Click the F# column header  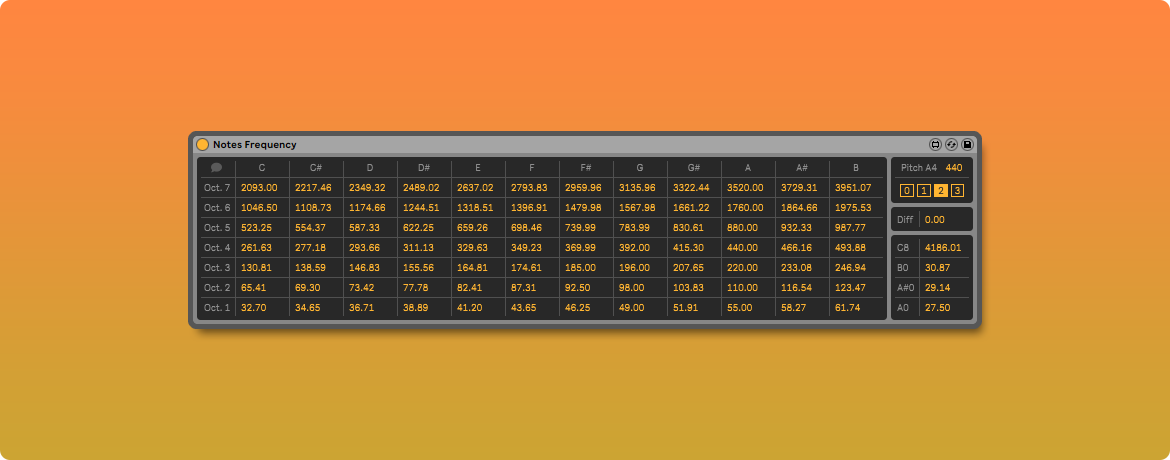pos(586,168)
